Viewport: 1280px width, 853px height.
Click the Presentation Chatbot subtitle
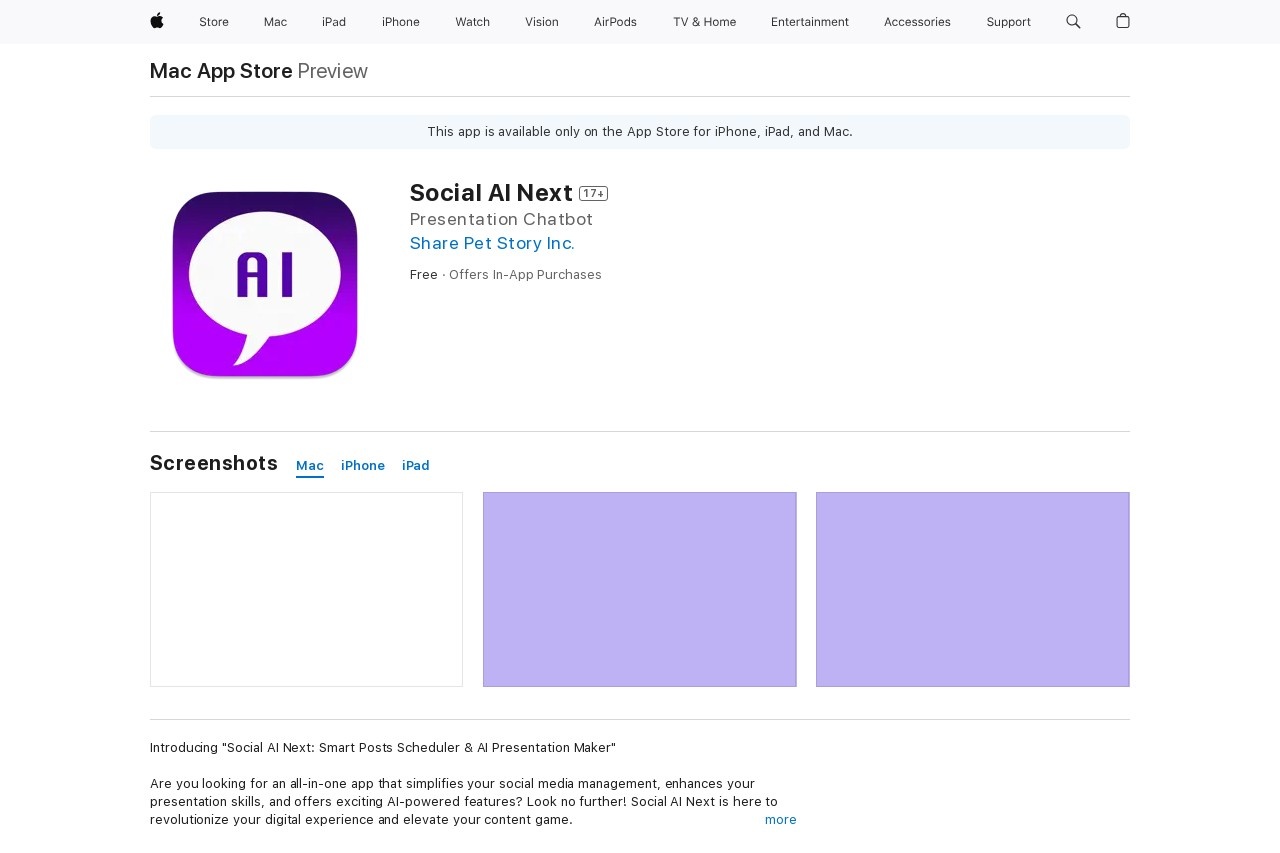point(501,219)
